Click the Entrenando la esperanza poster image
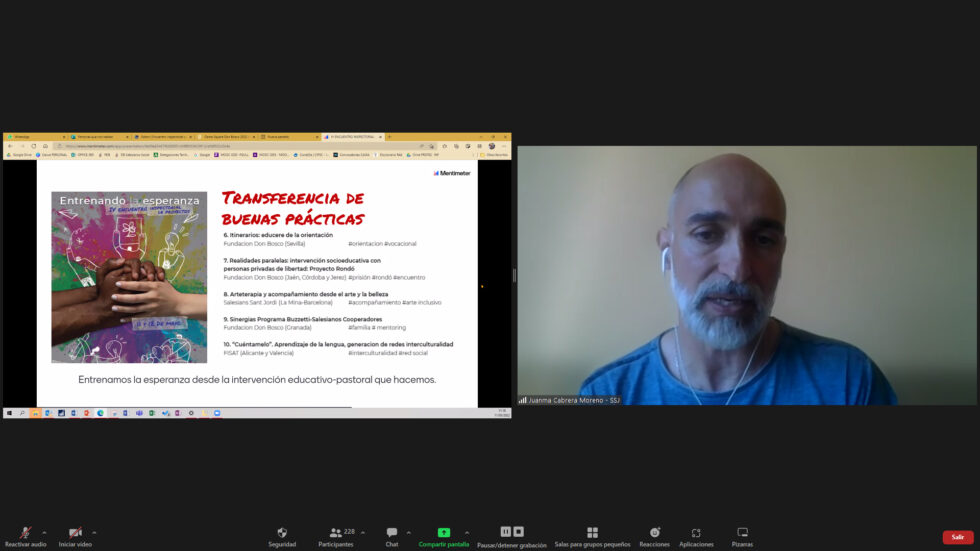980x551 pixels. pyautogui.click(x=129, y=277)
